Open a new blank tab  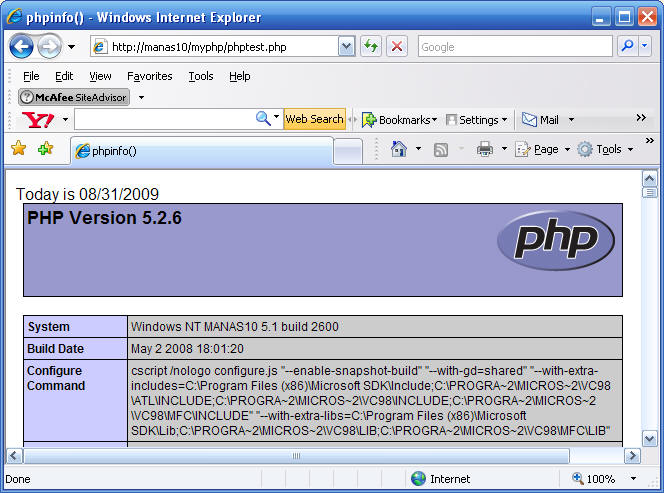[x=348, y=152]
